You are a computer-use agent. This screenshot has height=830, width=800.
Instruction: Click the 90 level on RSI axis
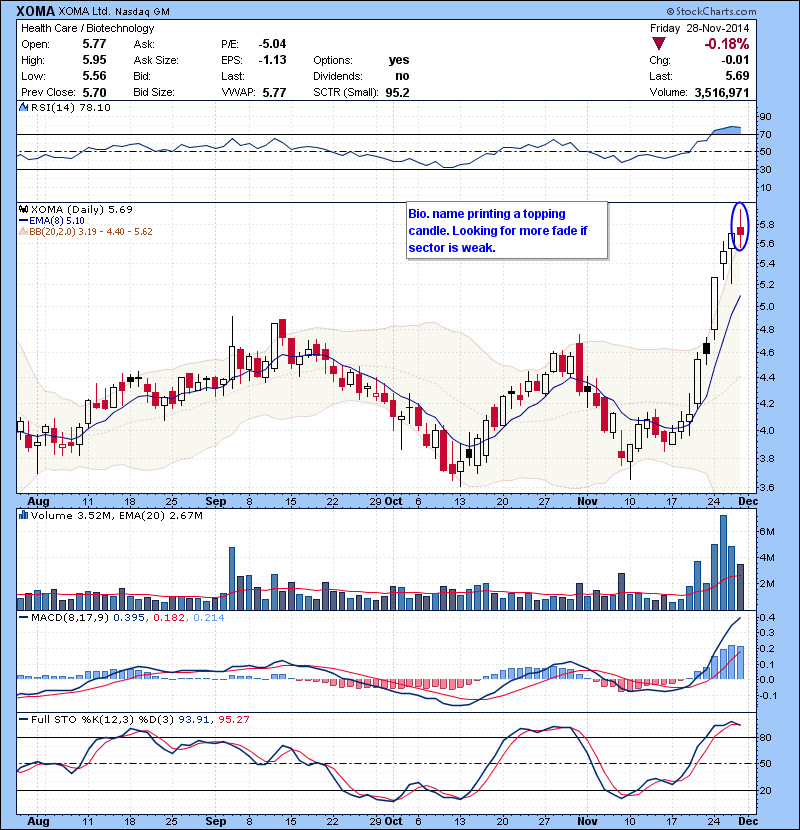point(766,116)
